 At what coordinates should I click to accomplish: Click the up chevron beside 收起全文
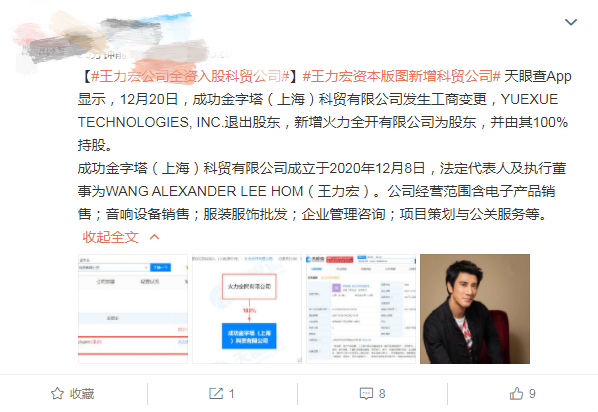154,237
